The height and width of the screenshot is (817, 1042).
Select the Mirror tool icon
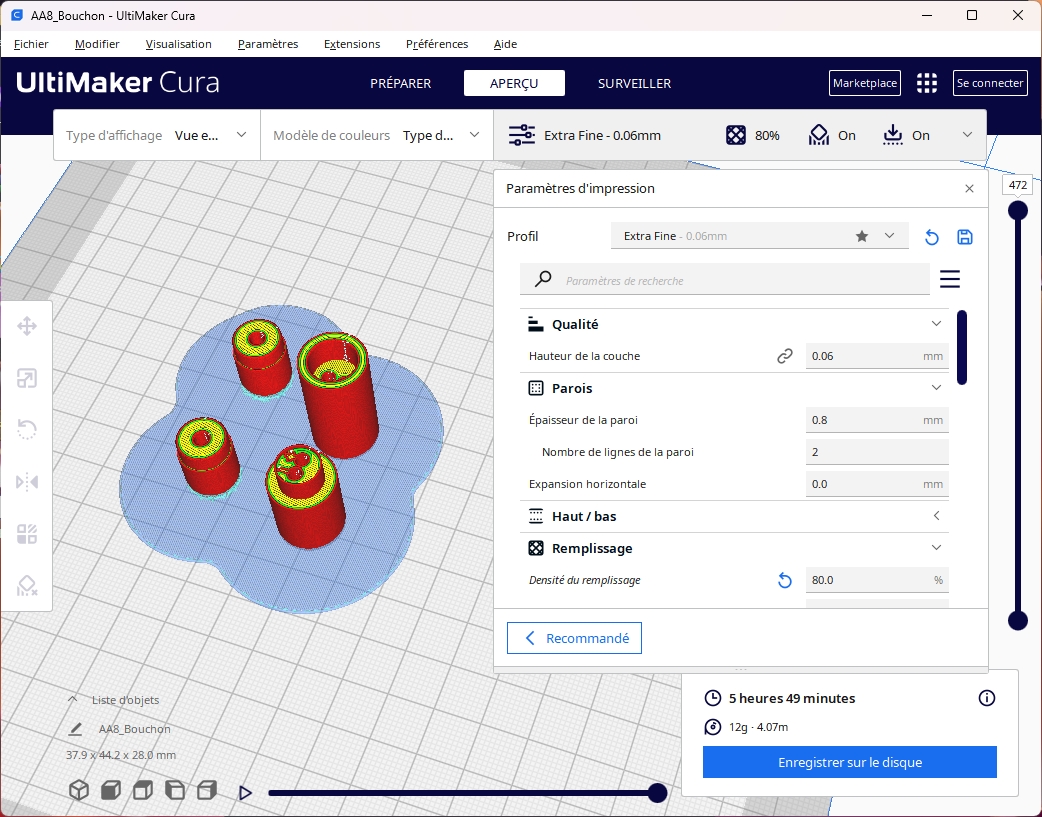click(27, 482)
